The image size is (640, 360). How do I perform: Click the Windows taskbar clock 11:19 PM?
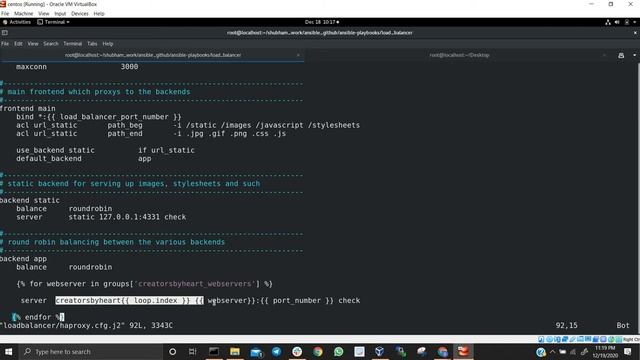605,352
